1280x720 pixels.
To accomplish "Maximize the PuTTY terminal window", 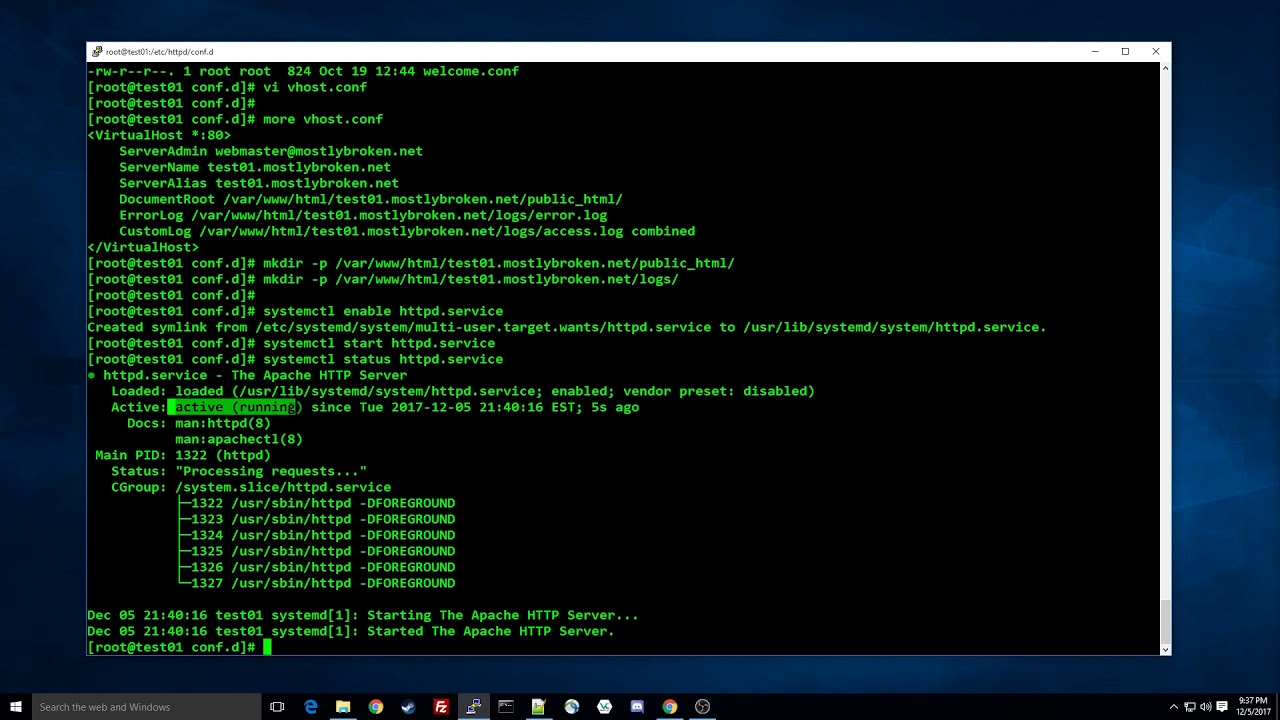I will tap(1125, 51).
